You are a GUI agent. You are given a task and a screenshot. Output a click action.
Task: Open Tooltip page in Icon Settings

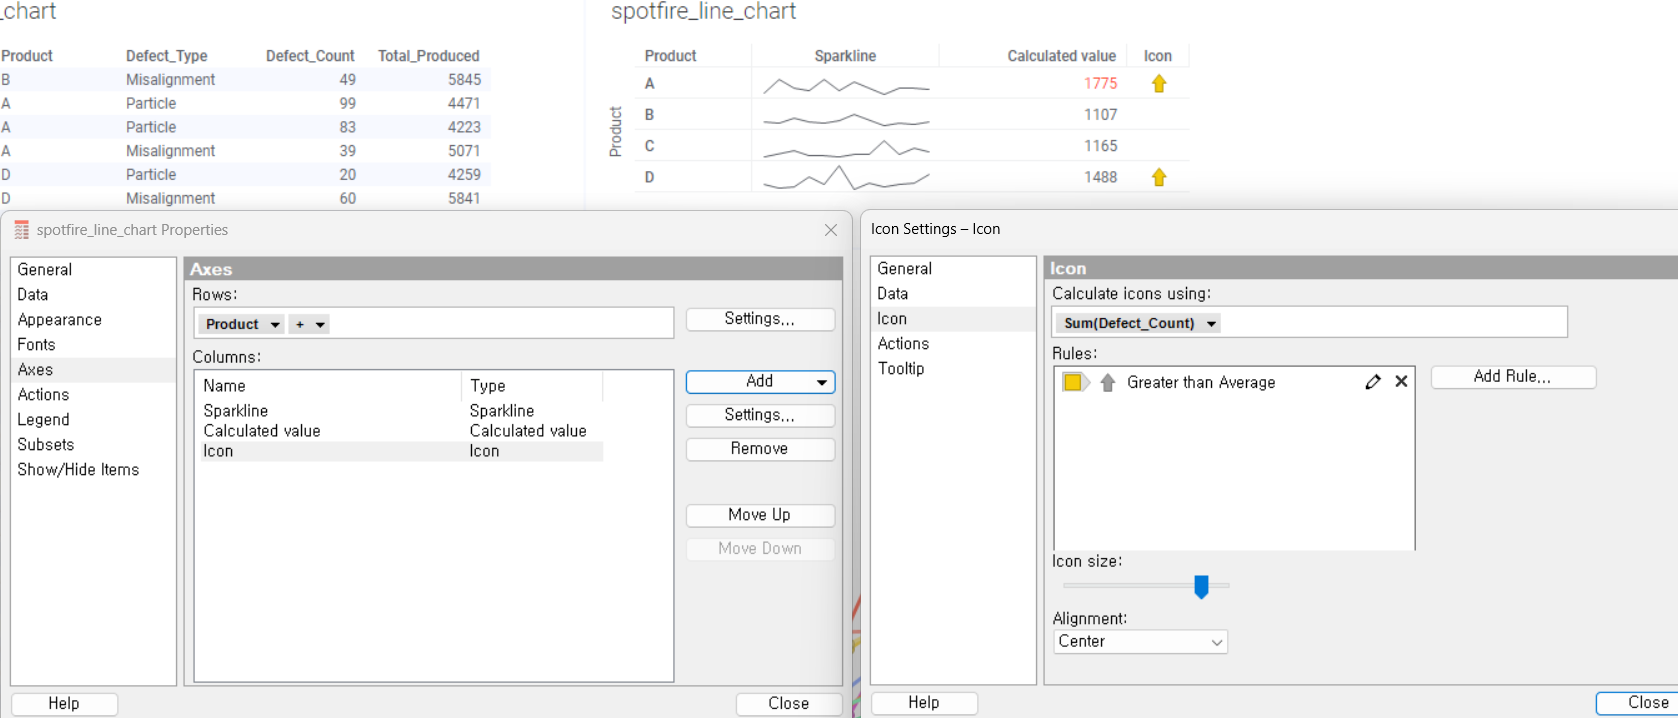[x=901, y=369]
